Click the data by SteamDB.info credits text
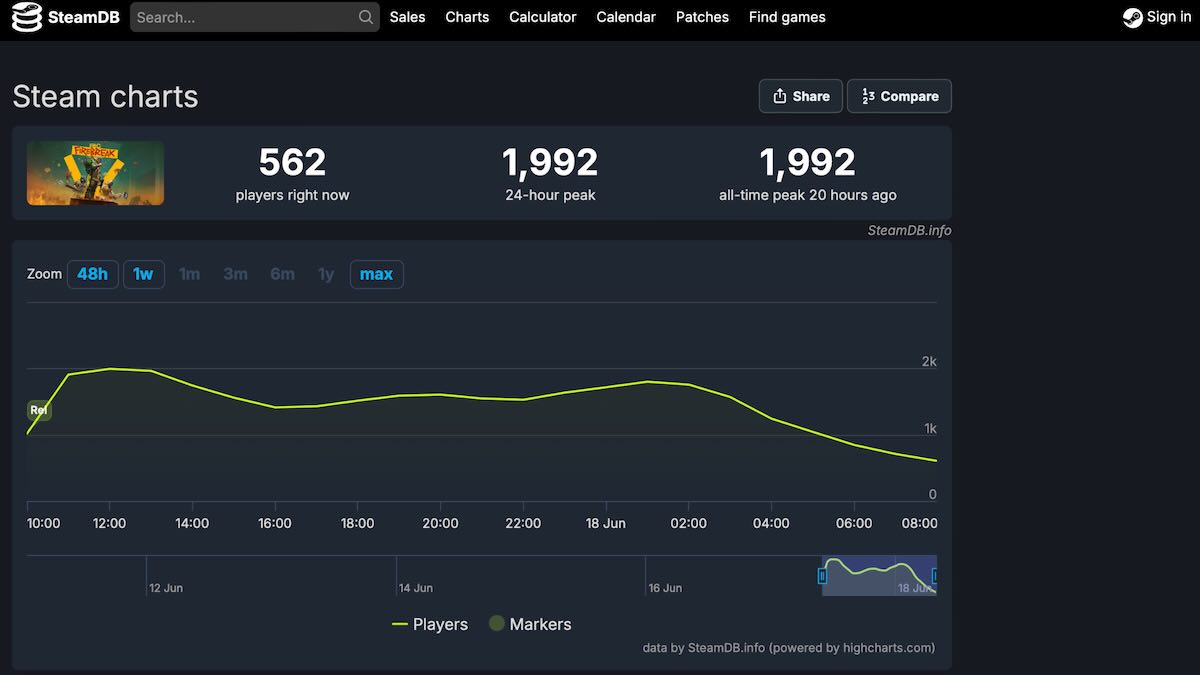Screen dimensions: 1200x675 789,648
